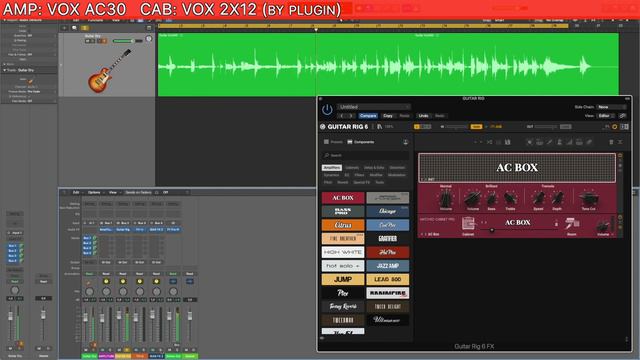Select the Amplifiers category filter

point(332,168)
